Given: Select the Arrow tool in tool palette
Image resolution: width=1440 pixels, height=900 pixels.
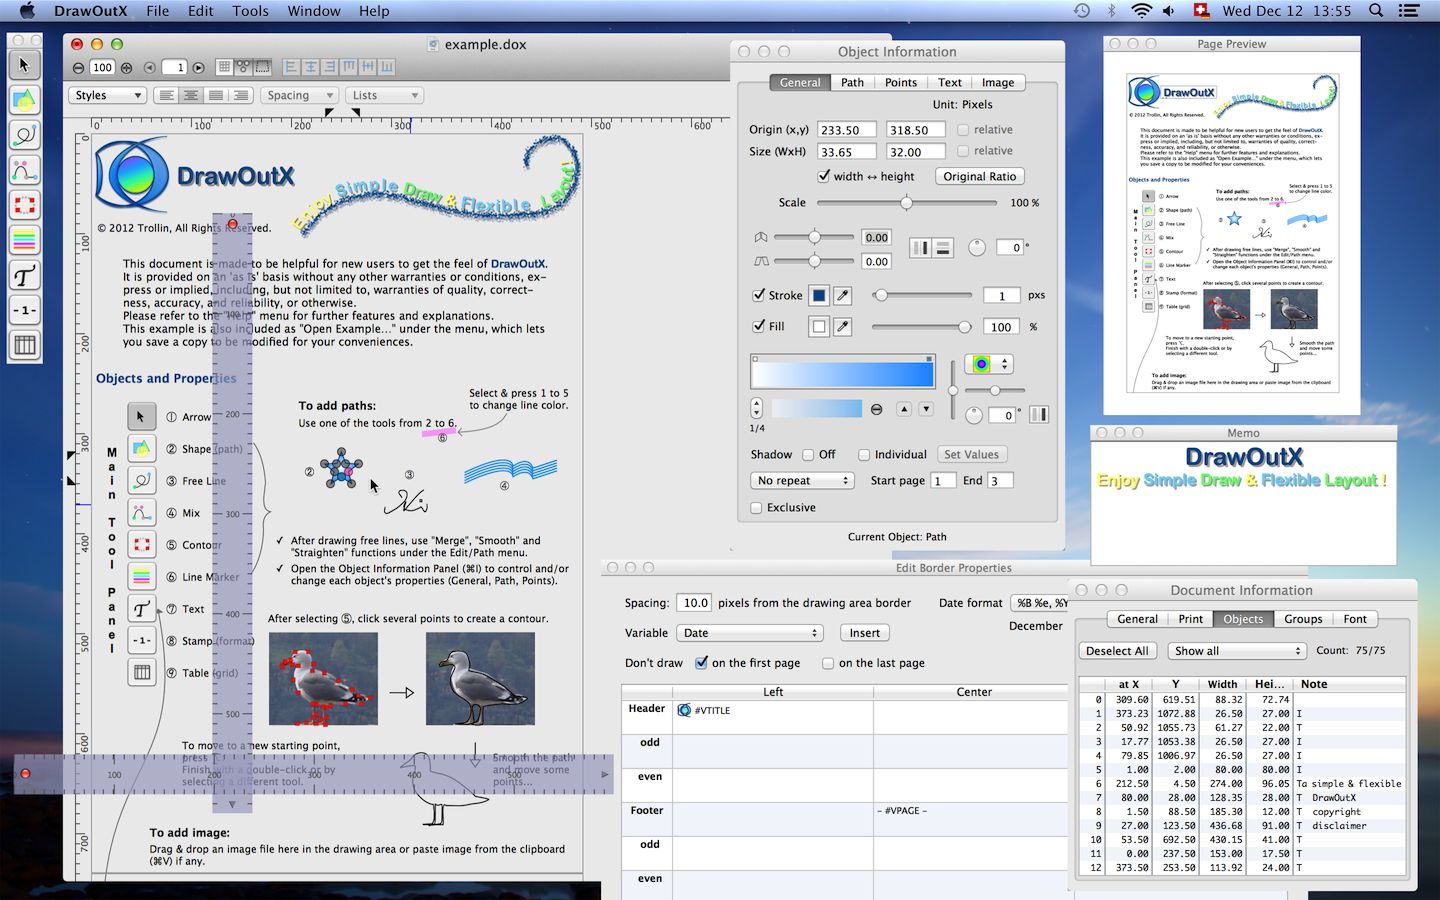Looking at the screenshot, I should (x=24, y=65).
